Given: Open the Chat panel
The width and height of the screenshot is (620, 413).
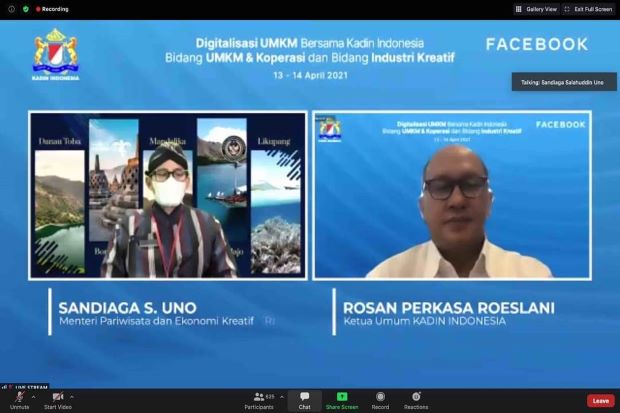Looking at the screenshot, I should 304,401.
